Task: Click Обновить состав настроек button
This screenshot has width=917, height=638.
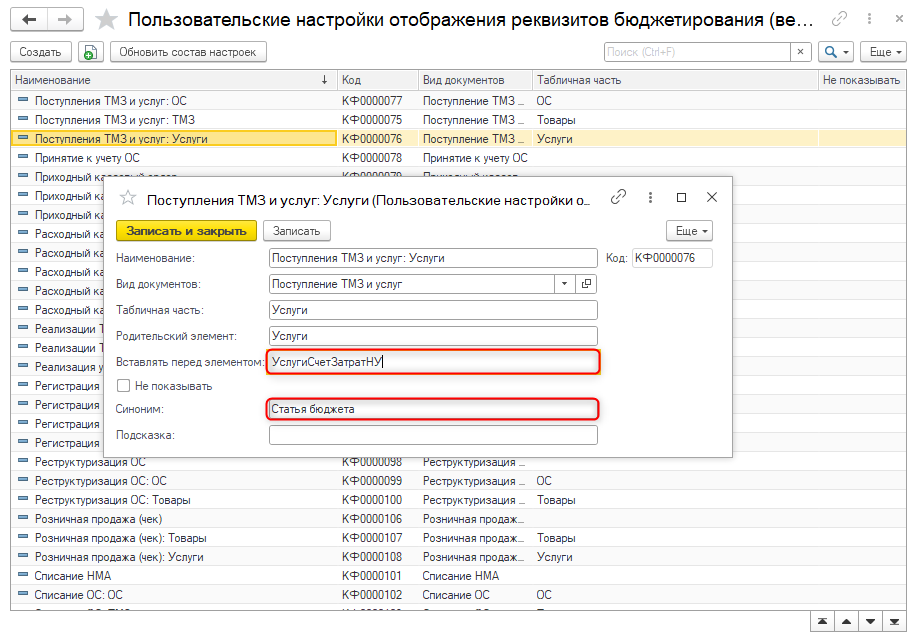Action: pyautogui.click(x=188, y=52)
